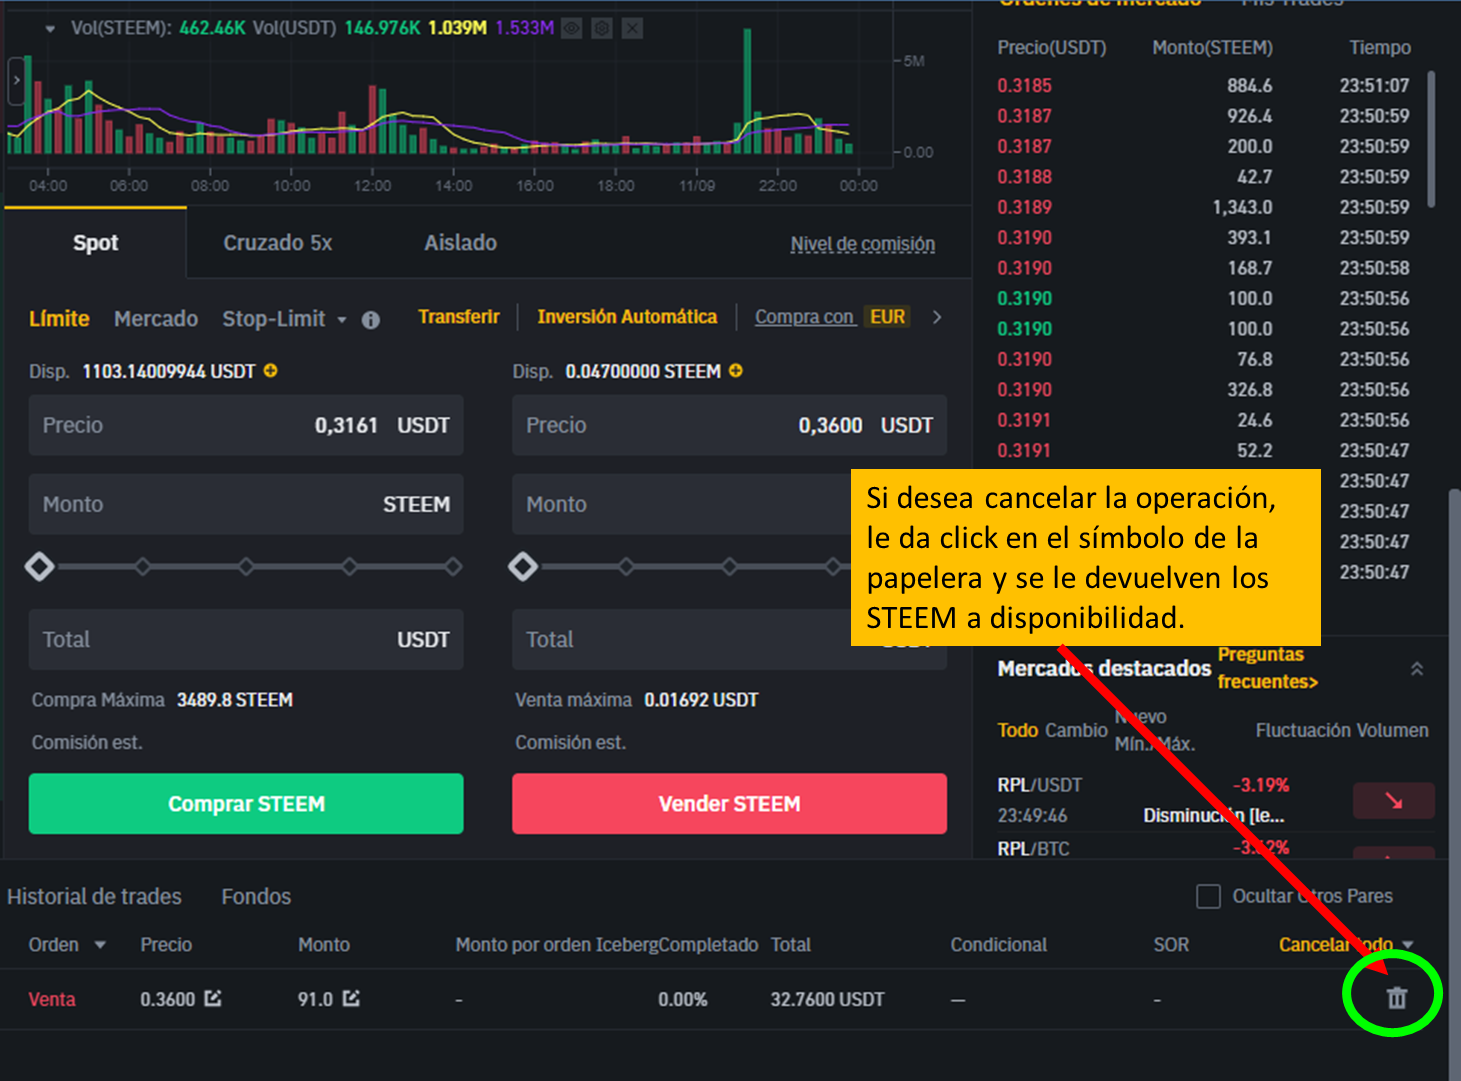The image size is (1461, 1081).
Task: Open the Stop-Limit order type dropdown
Action: [342, 320]
